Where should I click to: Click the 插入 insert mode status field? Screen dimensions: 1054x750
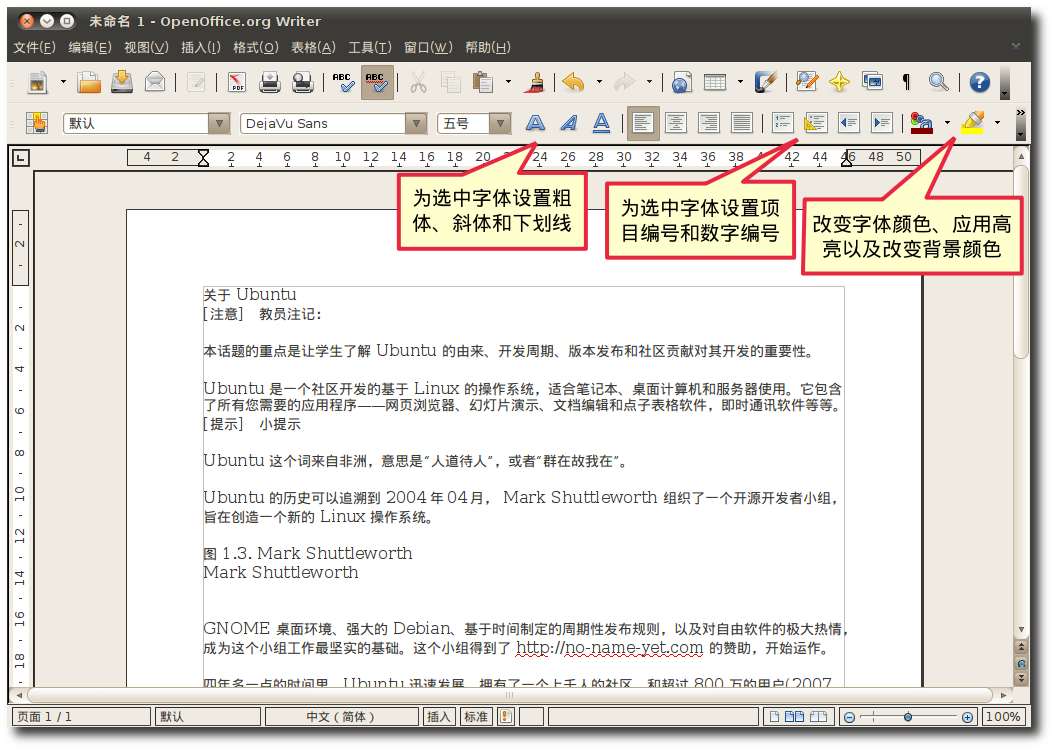click(438, 717)
